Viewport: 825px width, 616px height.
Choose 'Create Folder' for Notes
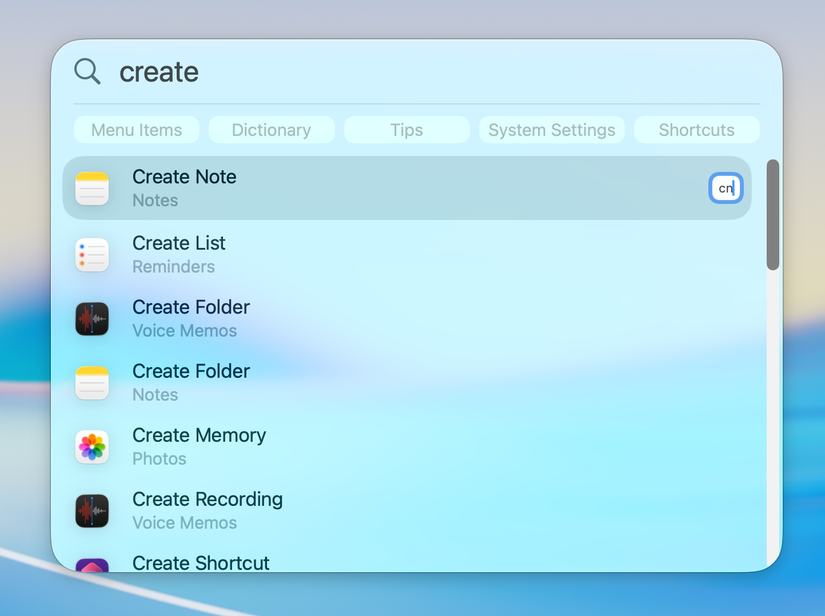point(407,383)
